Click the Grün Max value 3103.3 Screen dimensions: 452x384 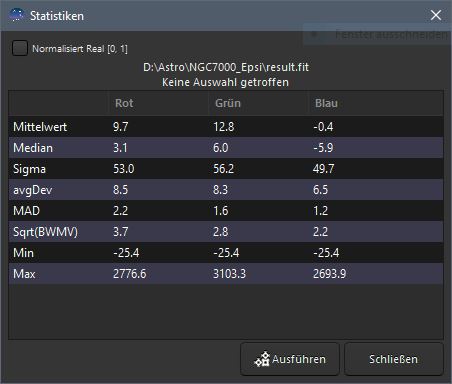(229, 274)
